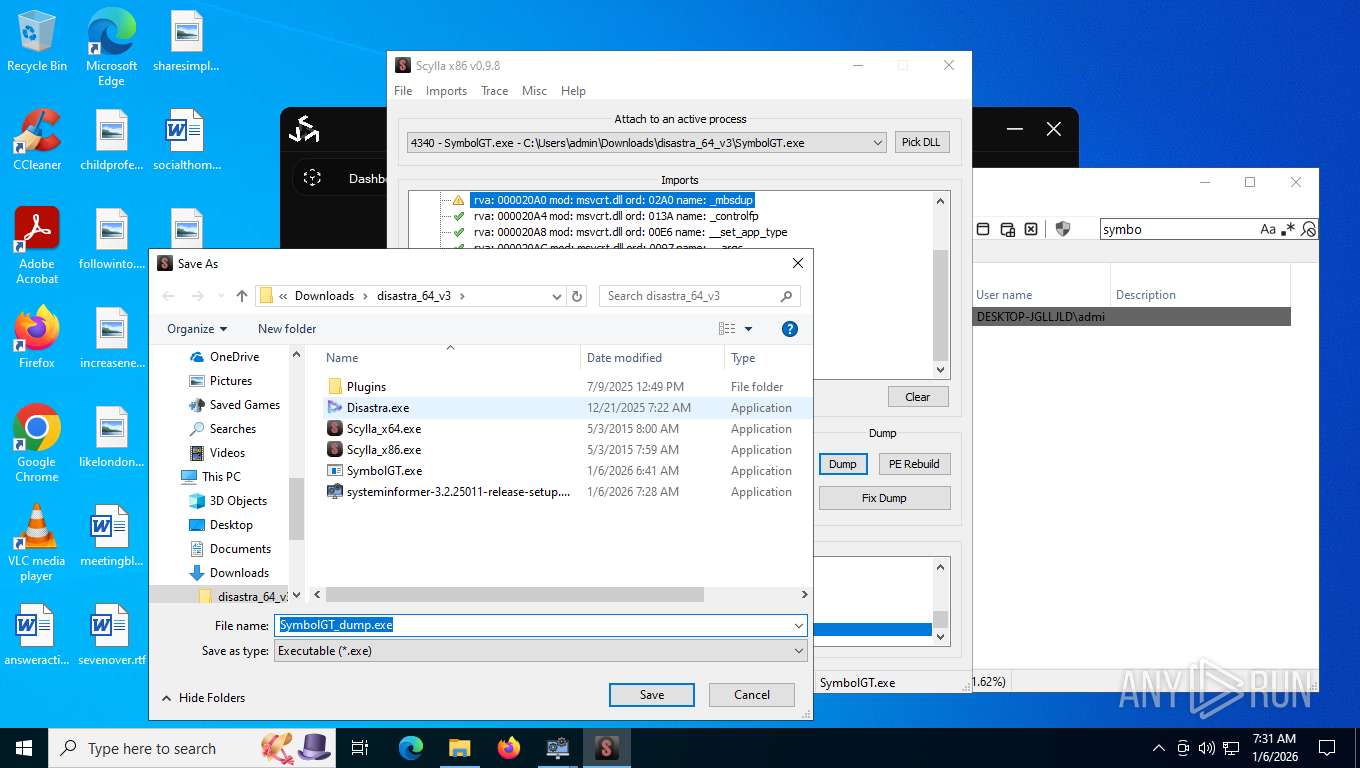The height and width of the screenshot is (768, 1360).
Task: Open the Scylla Trace menu
Action: tap(494, 91)
